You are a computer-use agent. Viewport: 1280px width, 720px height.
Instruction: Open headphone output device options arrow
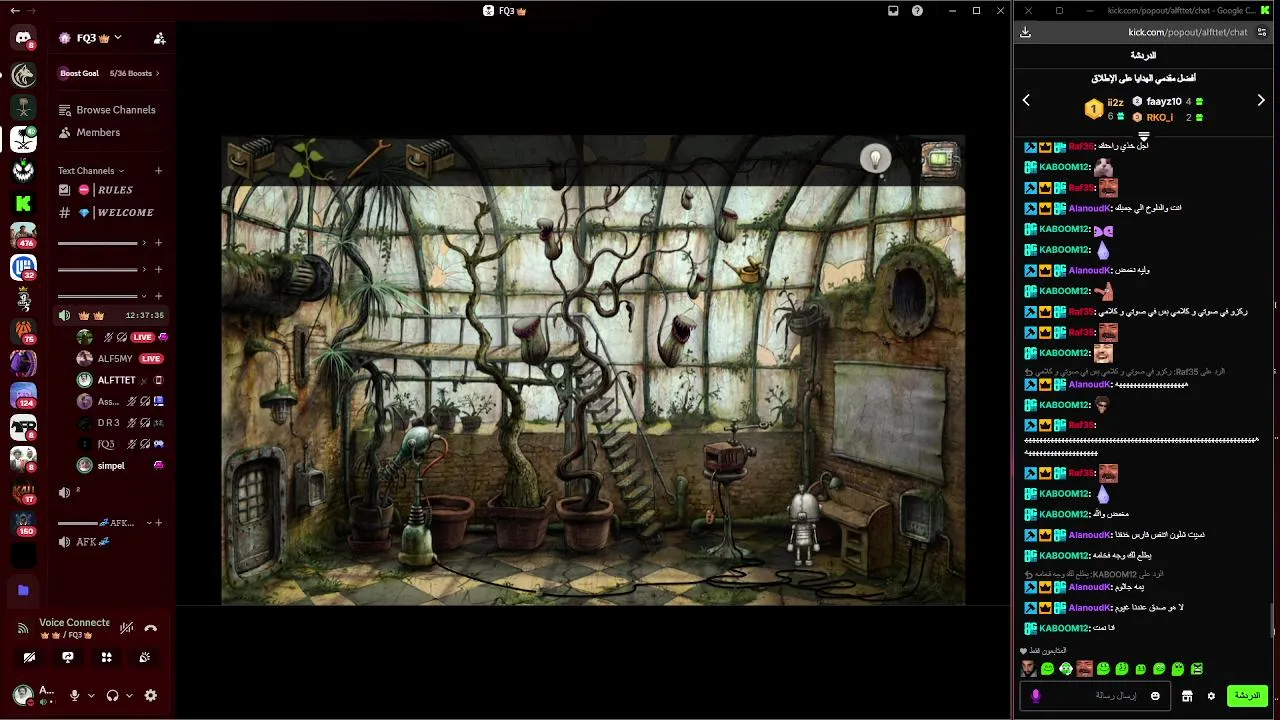click(129, 695)
